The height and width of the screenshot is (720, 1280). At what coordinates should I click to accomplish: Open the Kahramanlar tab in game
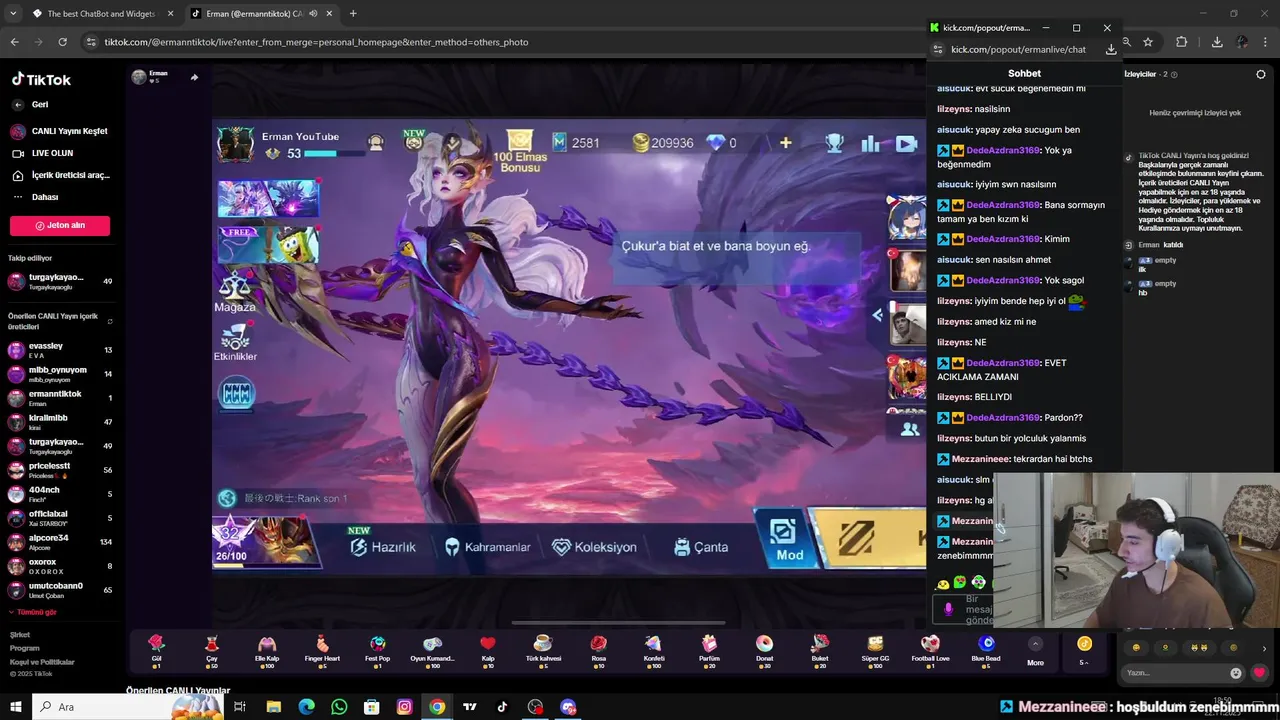coord(487,547)
